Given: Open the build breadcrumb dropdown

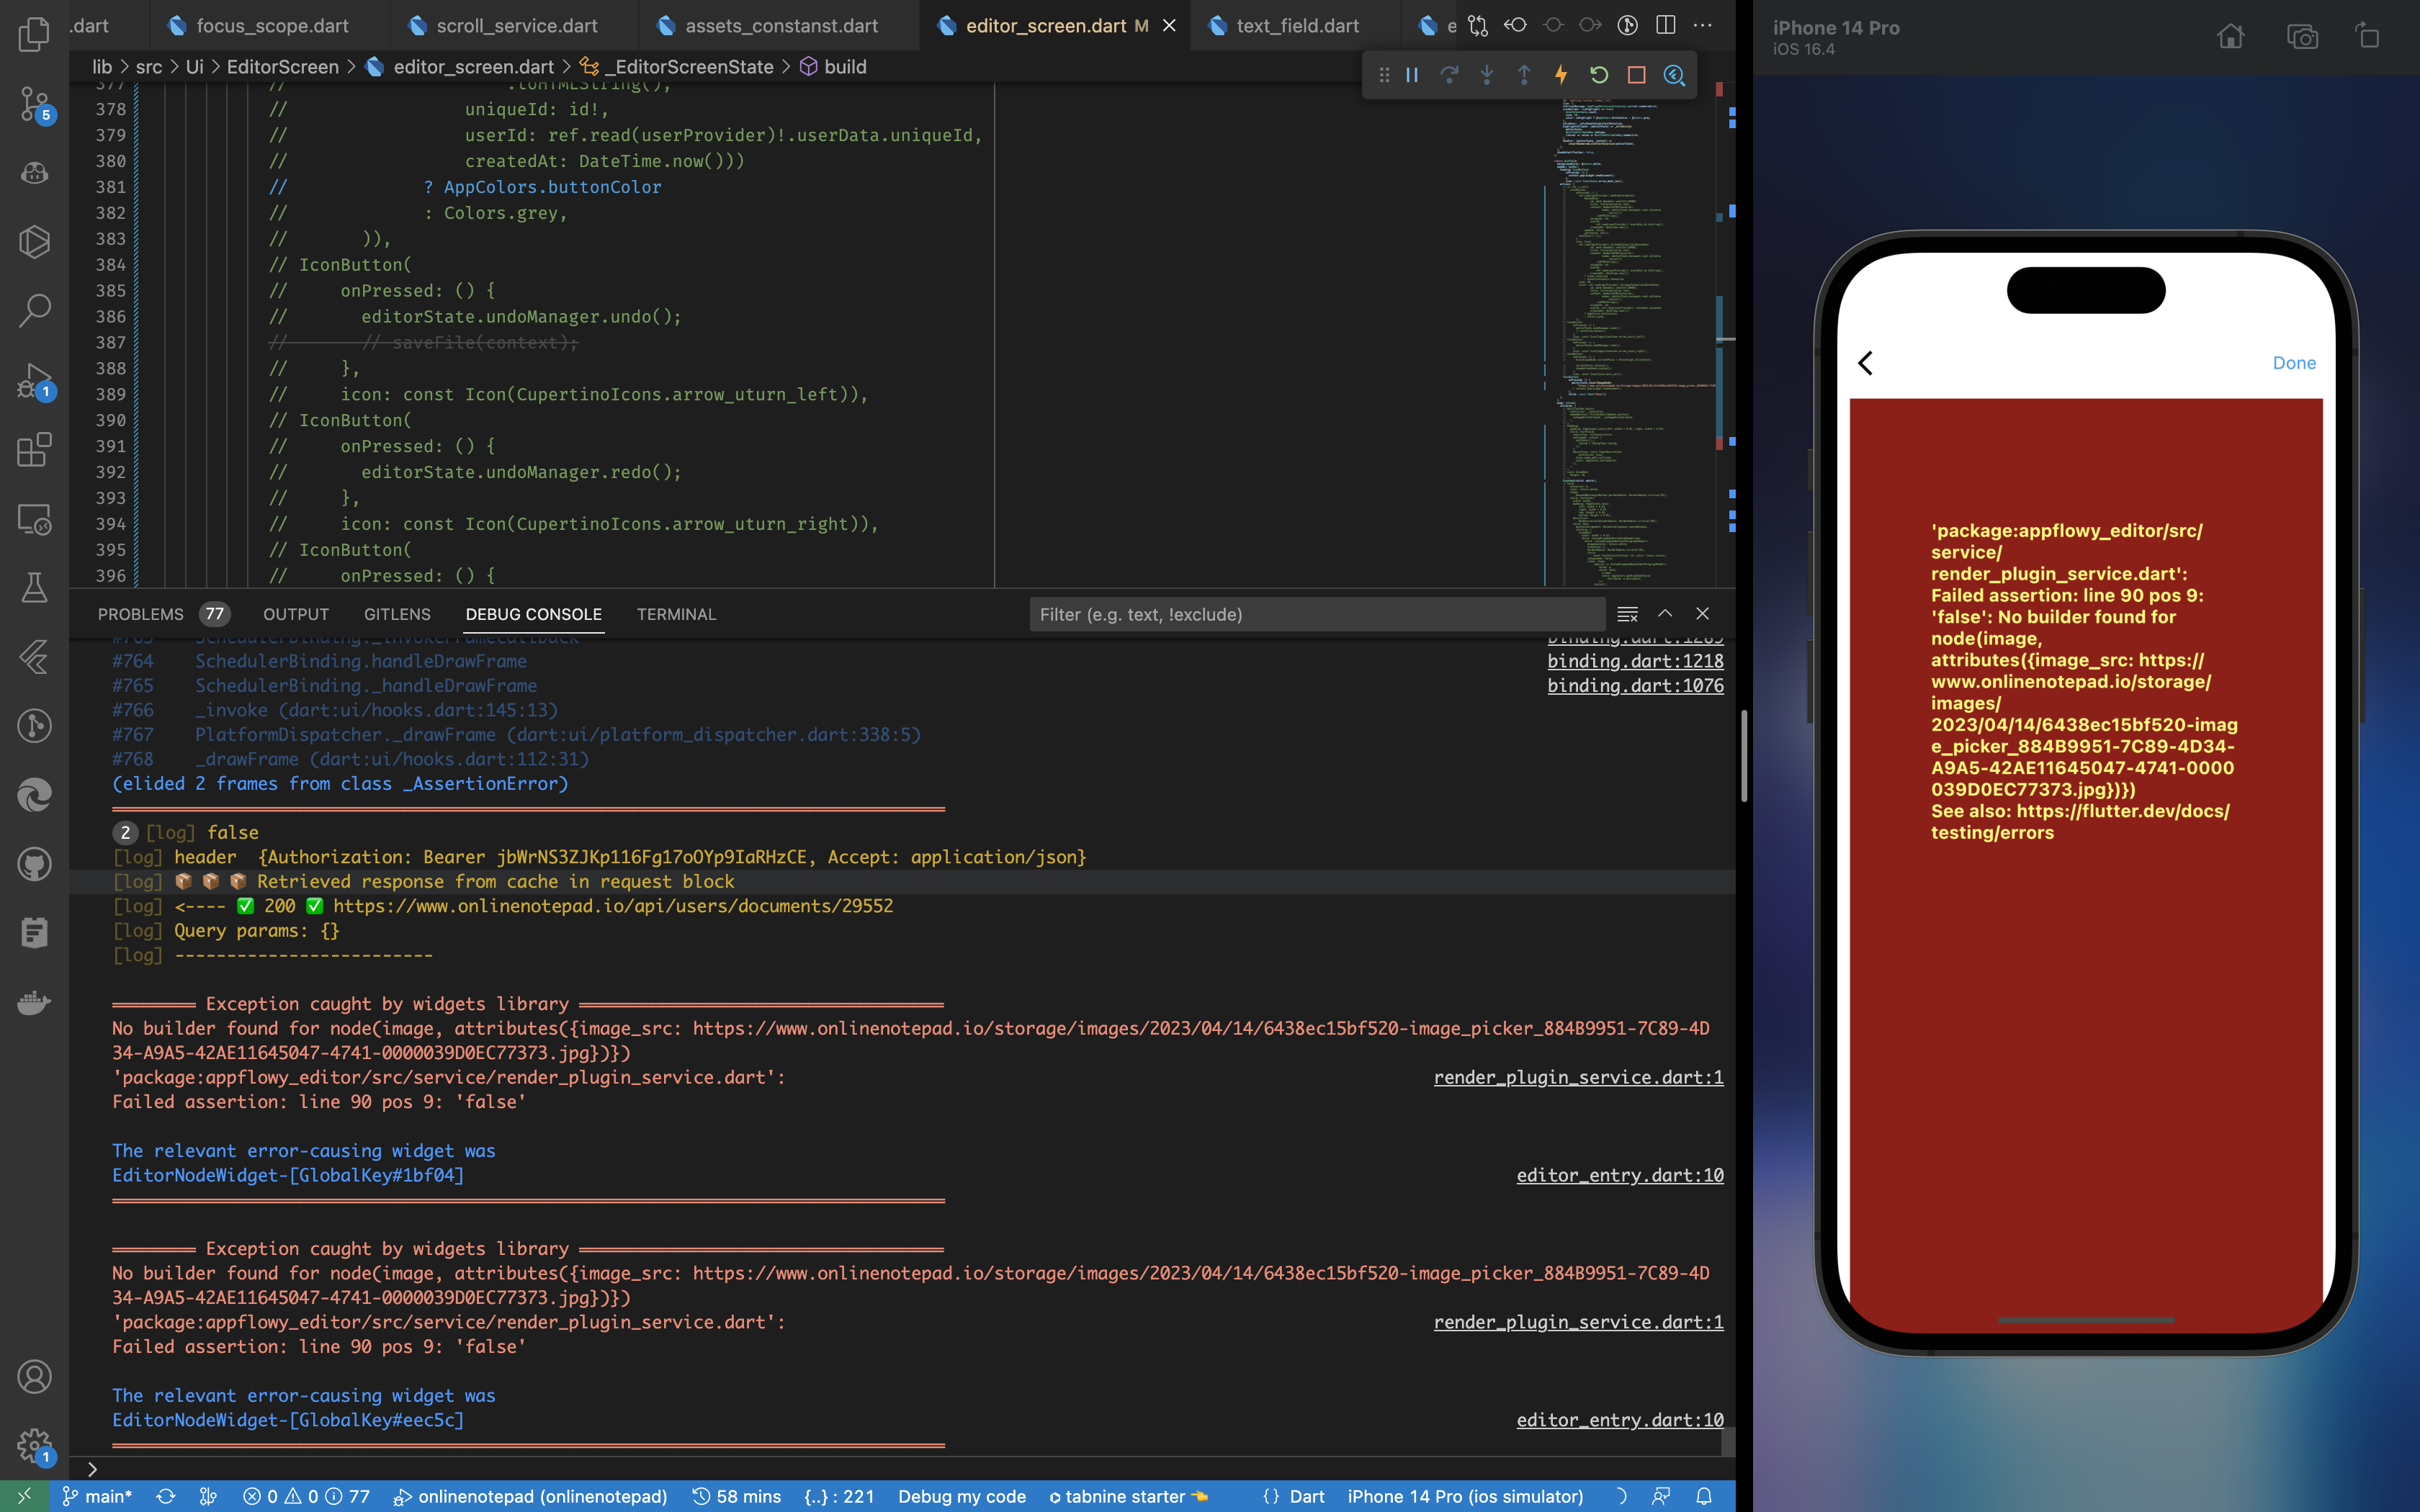Looking at the screenshot, I should 833,67.
